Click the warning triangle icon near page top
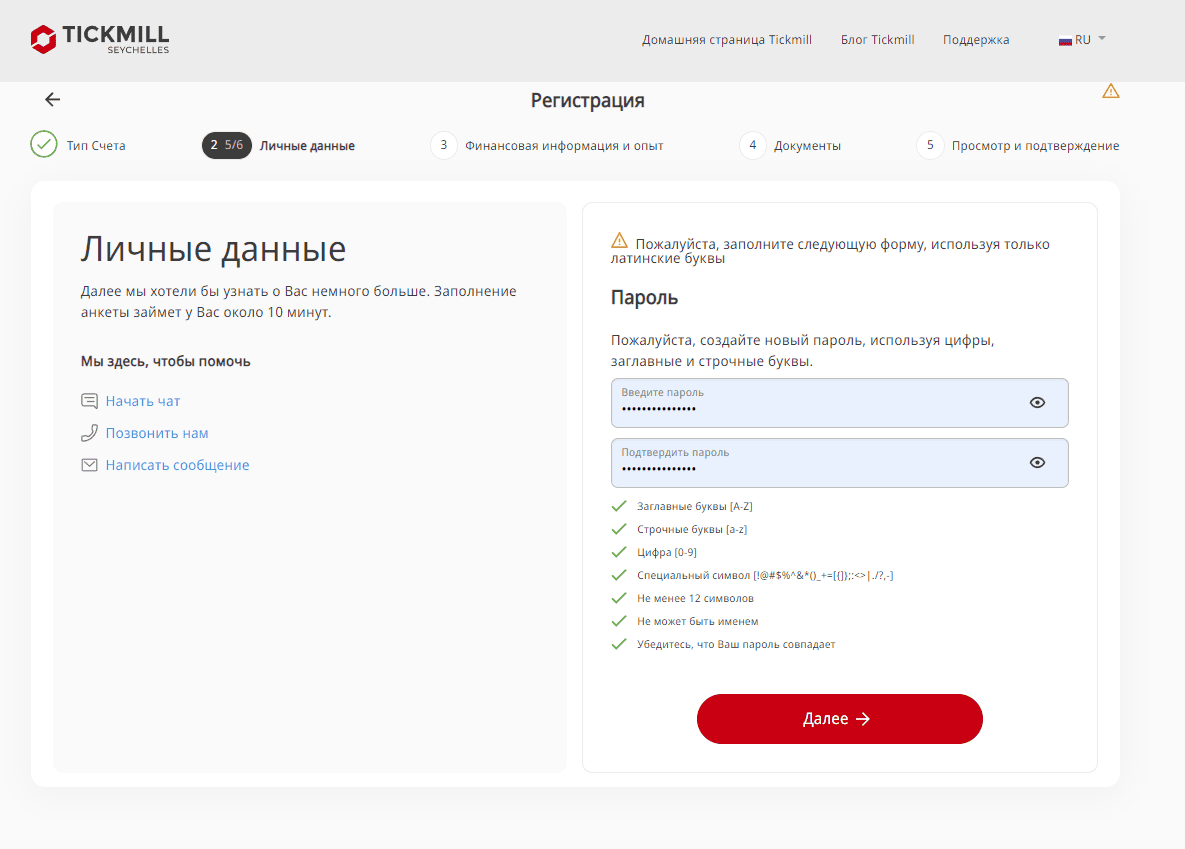Image resolution: width=1185 pixels, height=849 pixels. (1110, 91)
